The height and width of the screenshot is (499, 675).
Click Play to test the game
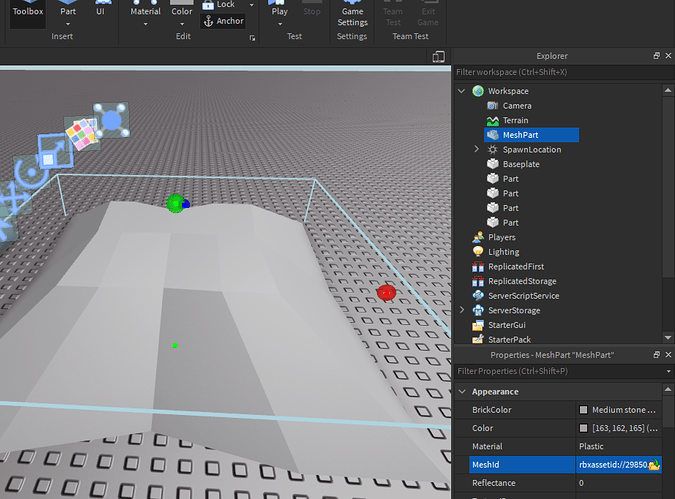pos(279,9)
